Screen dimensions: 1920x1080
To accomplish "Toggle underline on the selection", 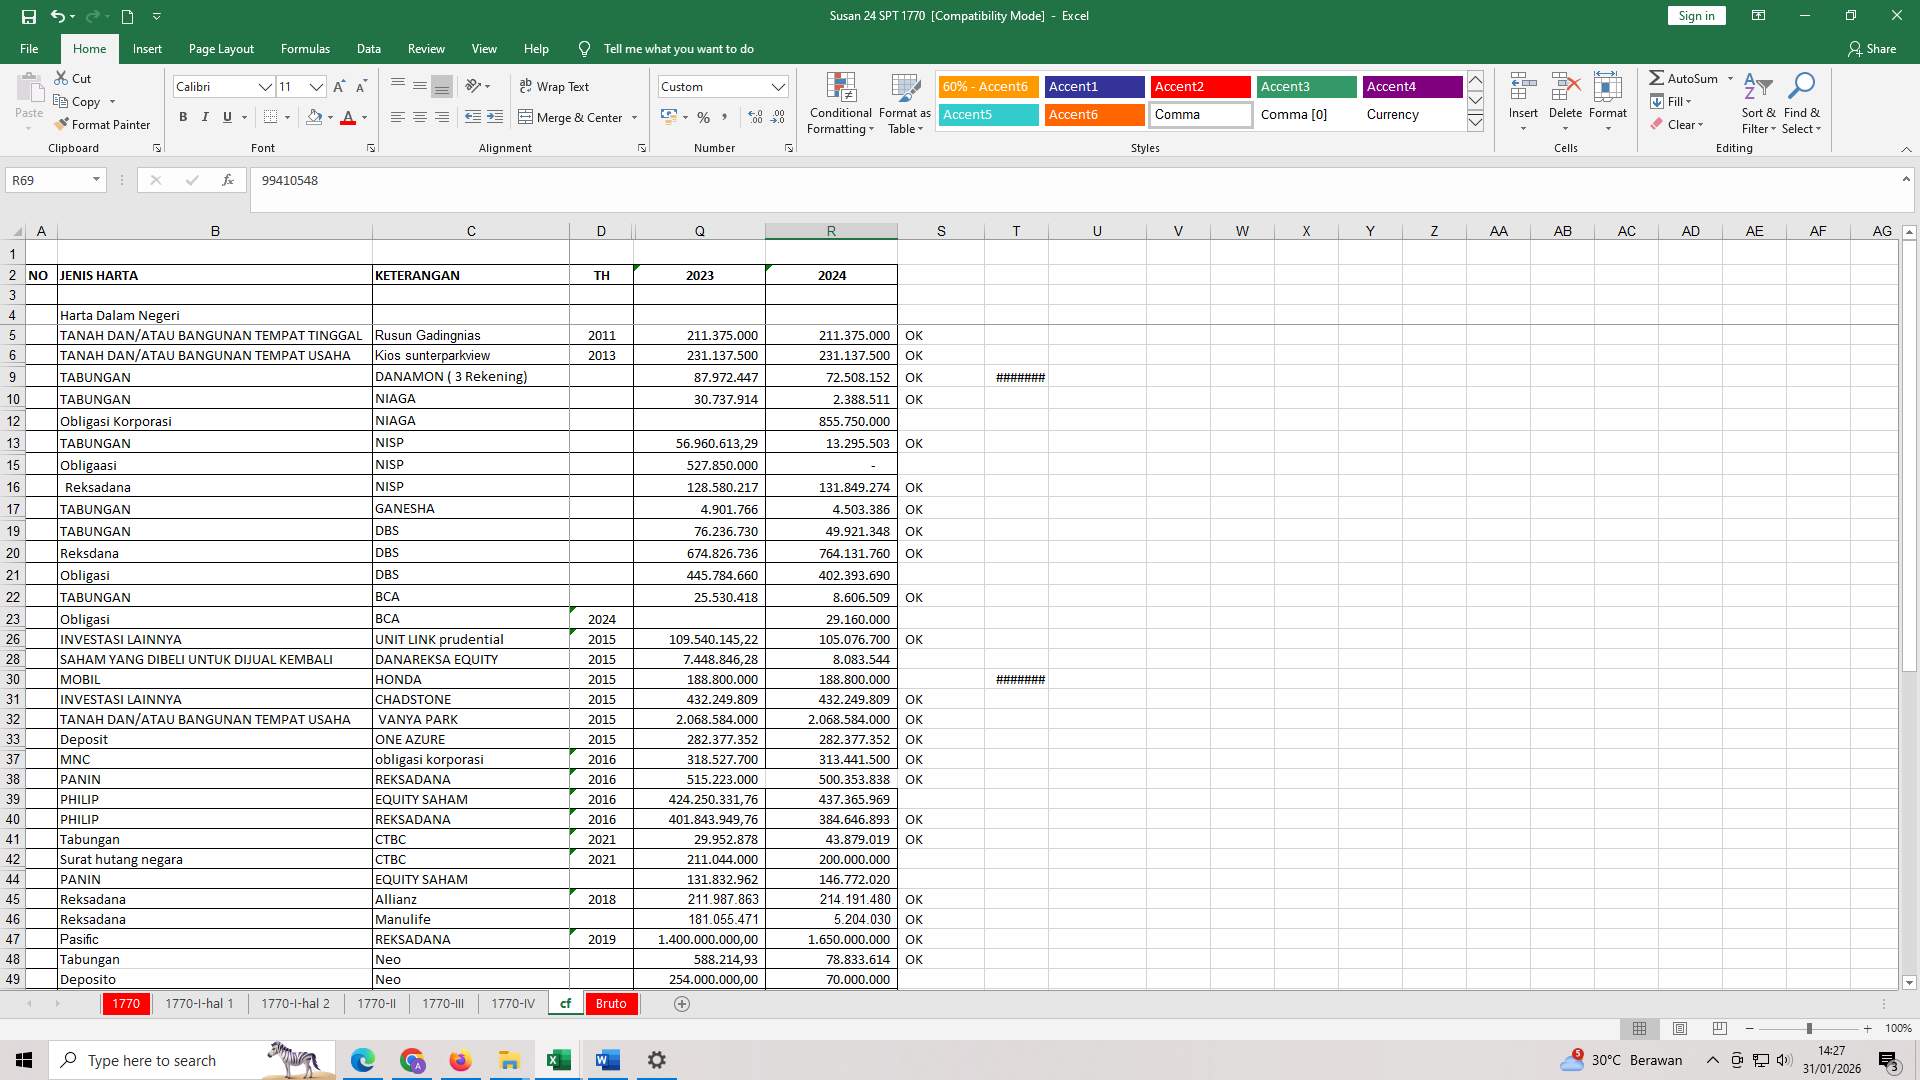I will click(x=226, y=117).
